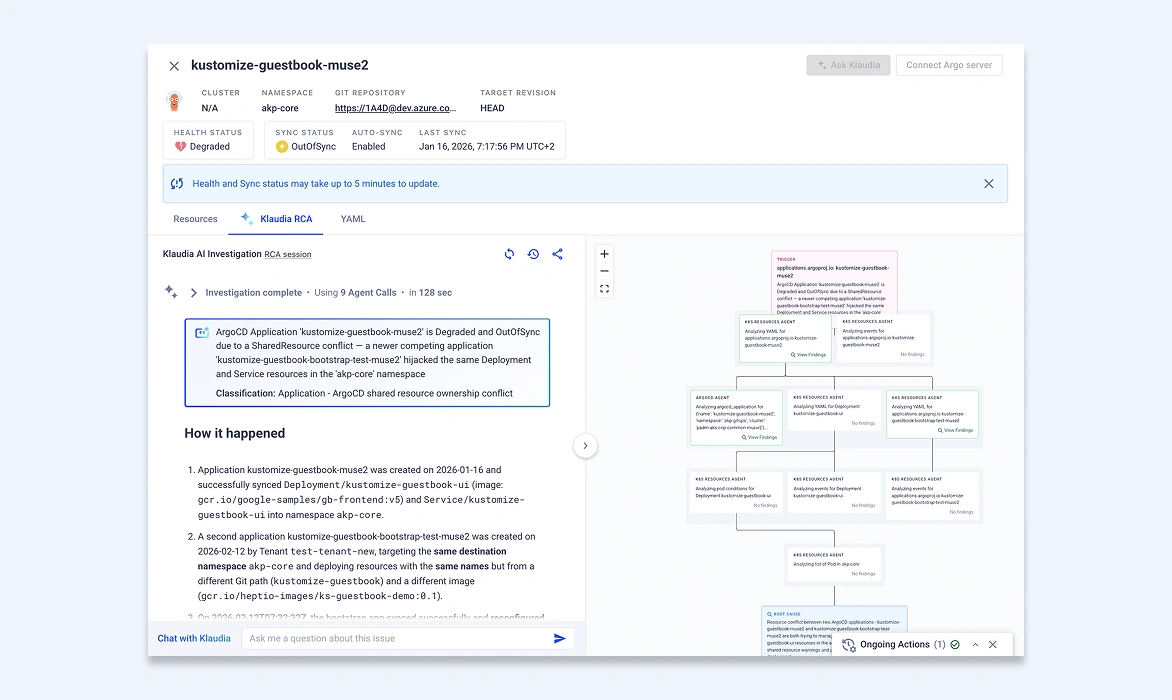This screenshot has height=700, width=1172.
Task: Click the share investigation icon
Action: click(x=558, y=254)
